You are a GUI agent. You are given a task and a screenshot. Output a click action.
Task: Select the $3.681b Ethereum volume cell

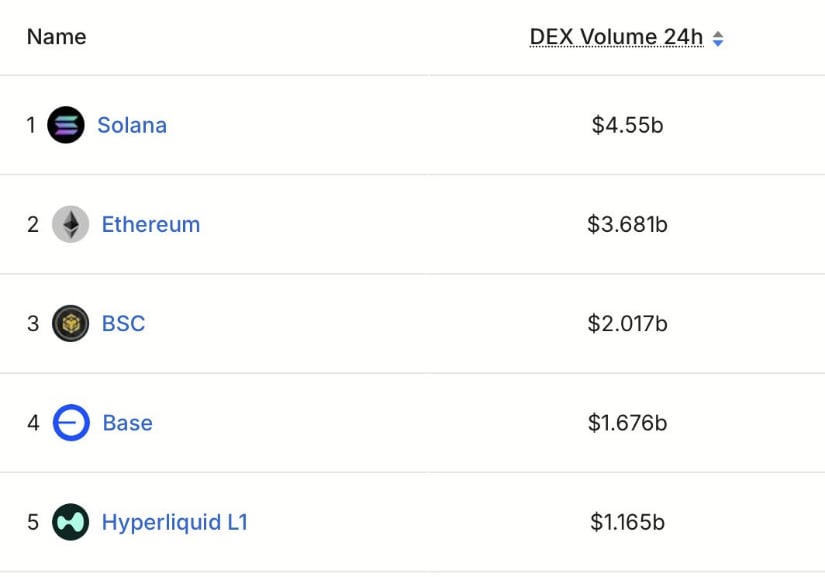click(x=627, y=225)
